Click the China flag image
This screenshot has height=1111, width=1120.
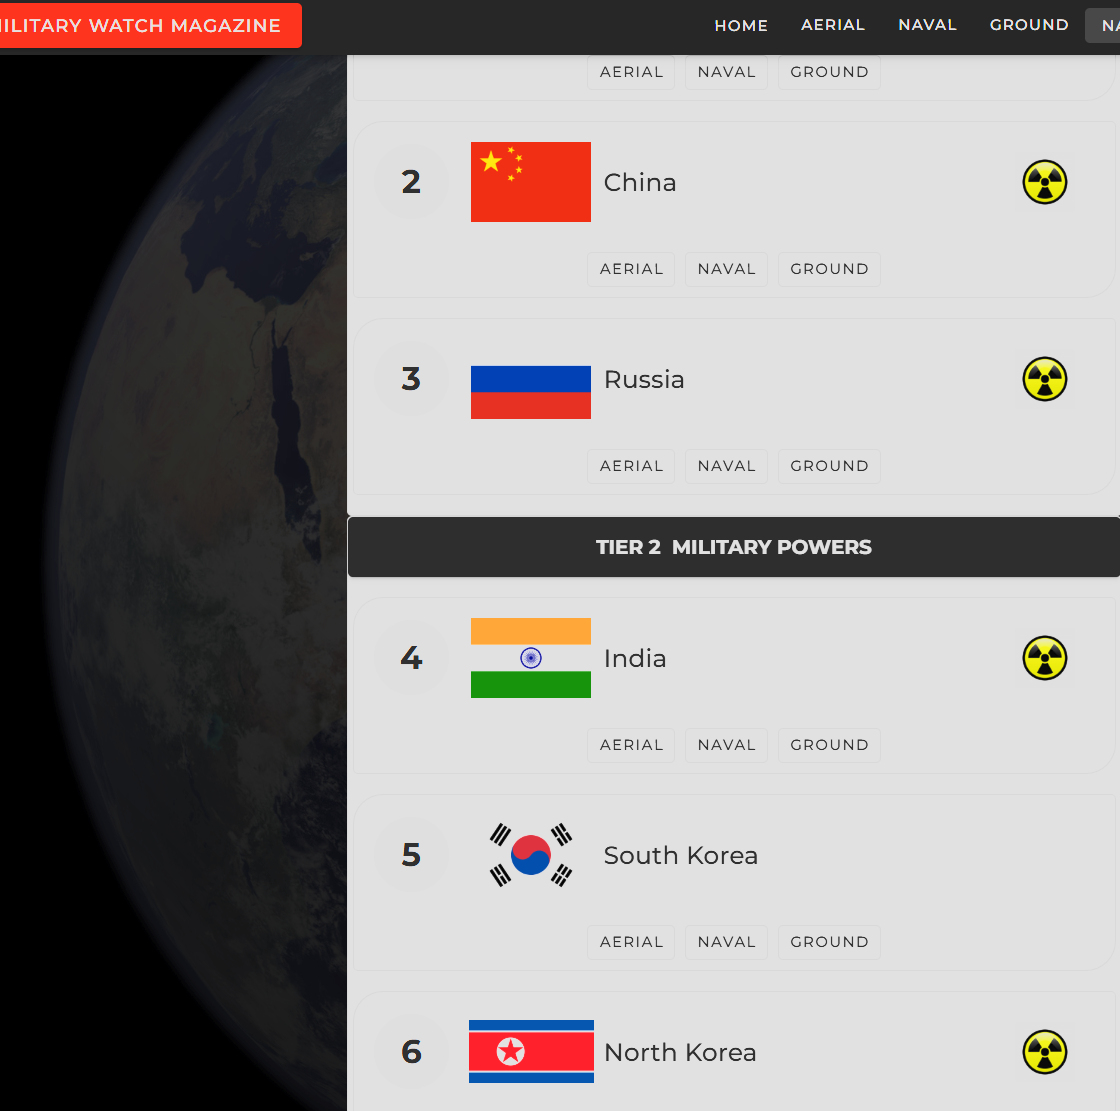pyautogui.click(x=531, y=182)
